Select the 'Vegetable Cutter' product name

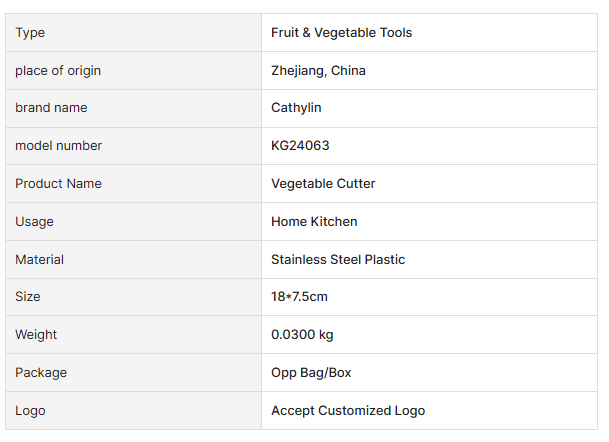pos(323,184)
